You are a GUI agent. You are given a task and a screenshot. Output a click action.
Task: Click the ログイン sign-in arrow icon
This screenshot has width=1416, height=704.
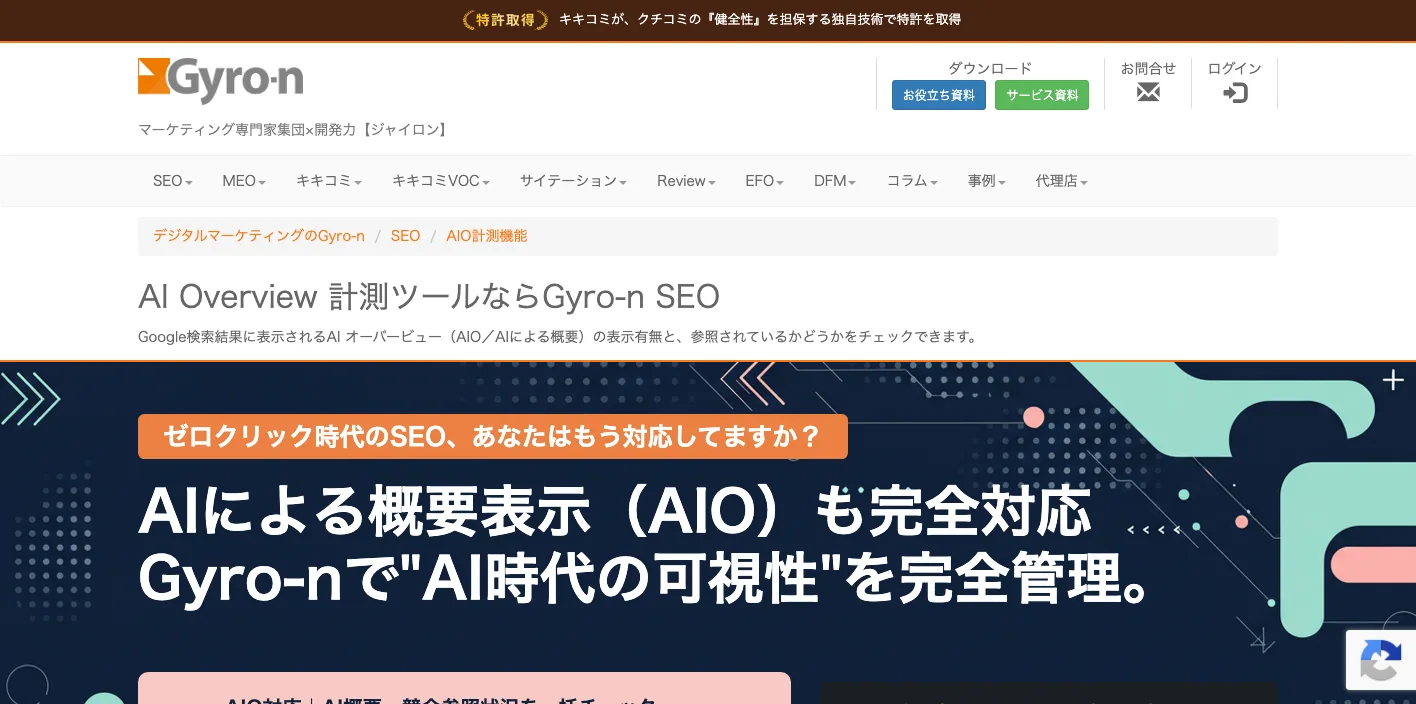[1235, 93]
